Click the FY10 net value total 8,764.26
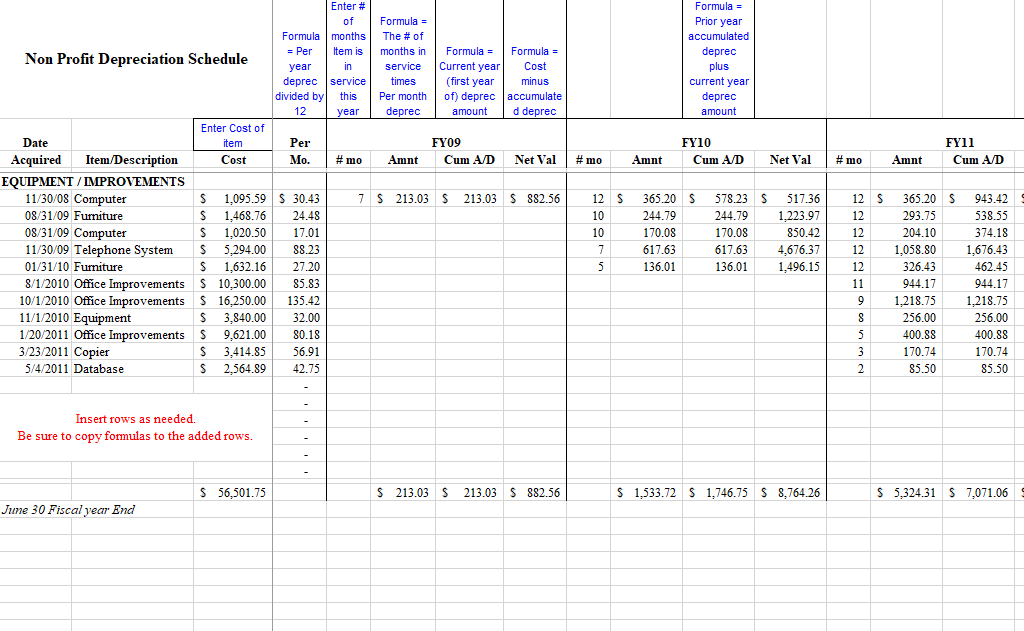This screenshot has width=1024, height=631. point(799,493)
